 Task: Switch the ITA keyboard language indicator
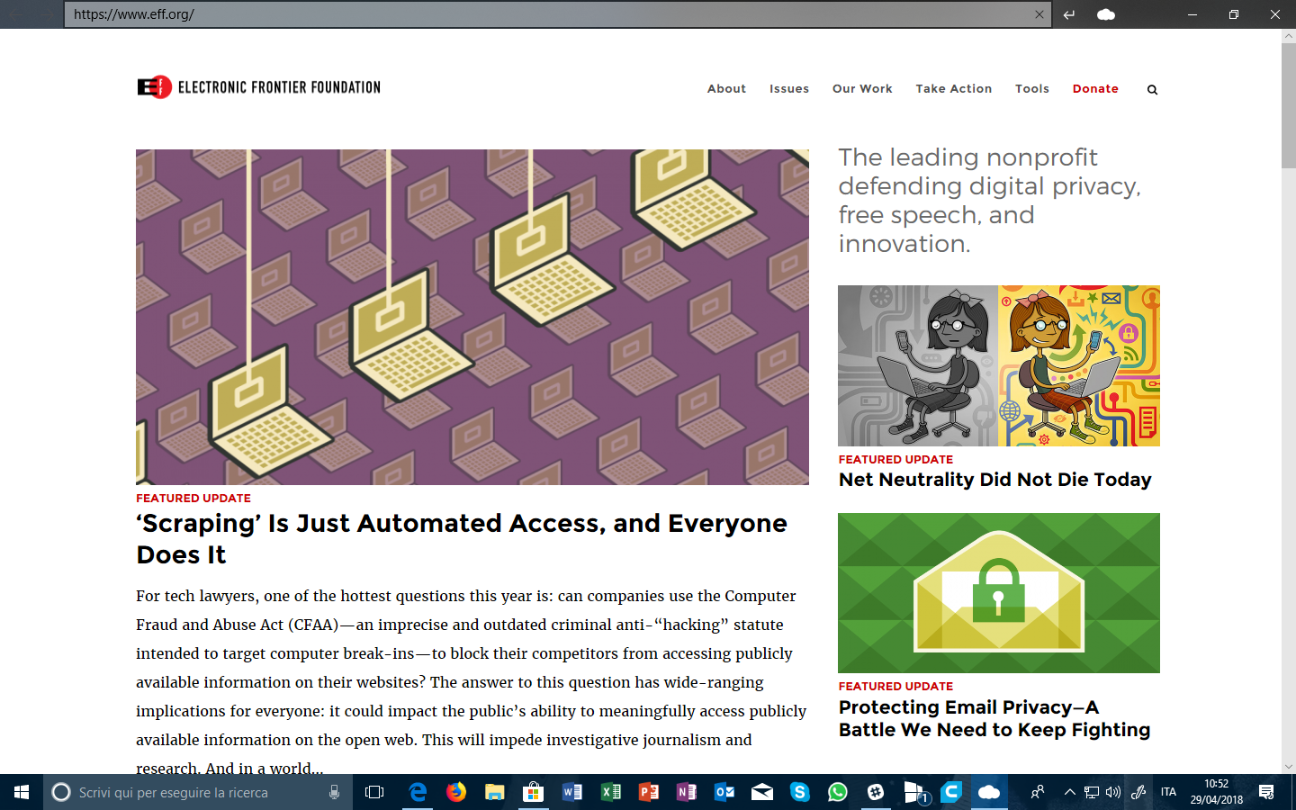(x=1168, y=792)
